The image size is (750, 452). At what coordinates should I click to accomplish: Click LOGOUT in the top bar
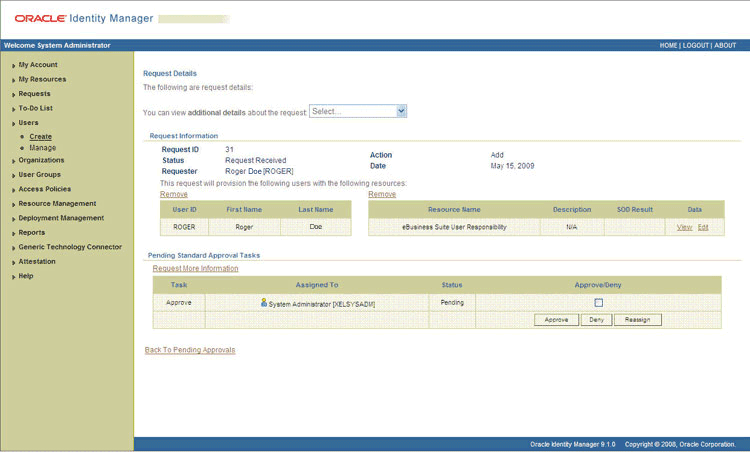pyautogui.click(x=695, y=45)
